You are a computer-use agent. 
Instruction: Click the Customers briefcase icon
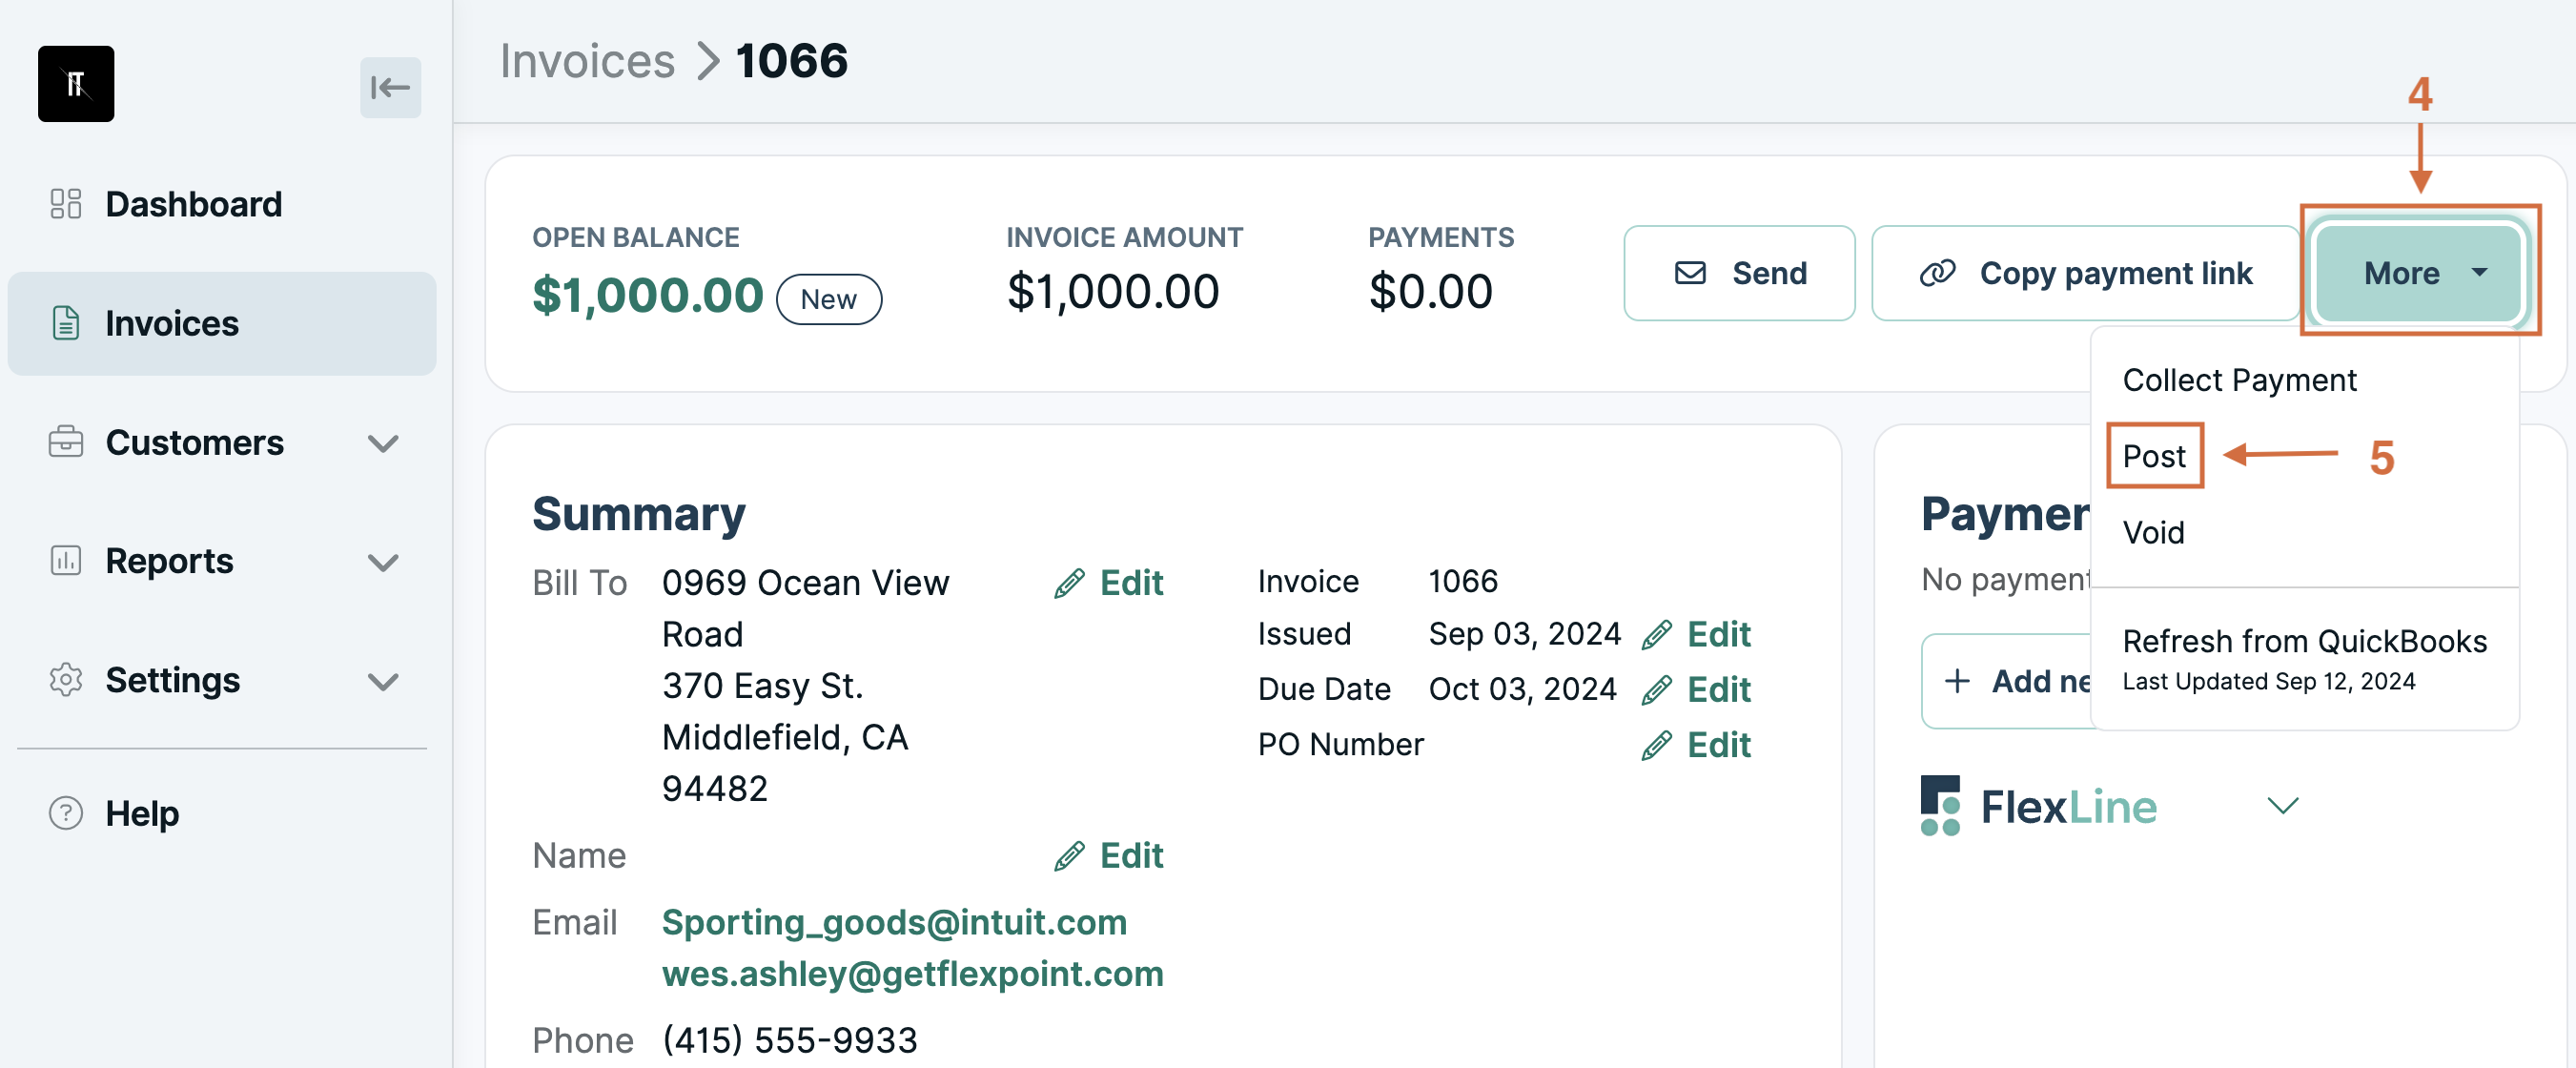coord(66,442)
